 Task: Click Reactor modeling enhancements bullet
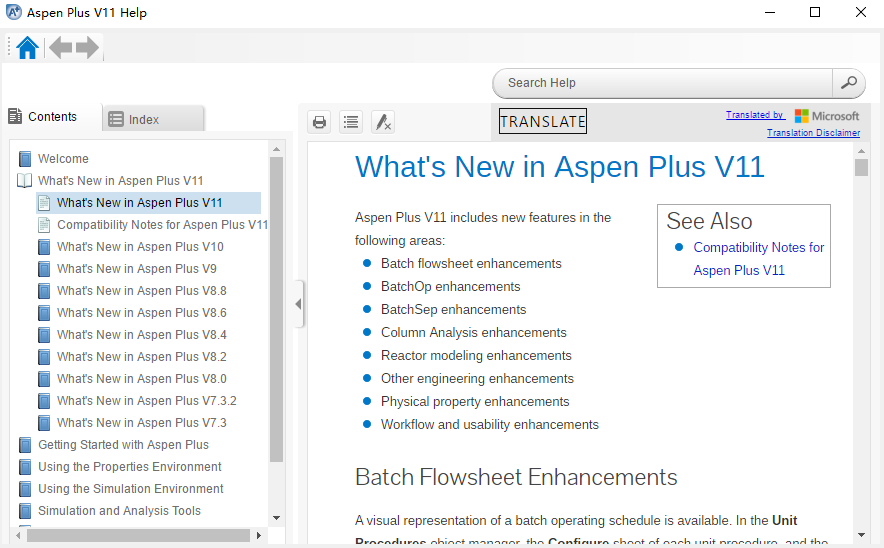(476, 356)
